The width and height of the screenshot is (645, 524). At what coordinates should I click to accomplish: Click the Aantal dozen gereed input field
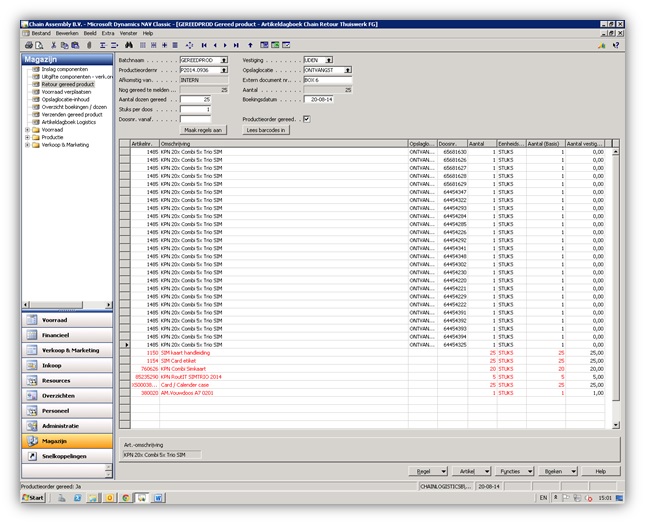pyautogui.click(x=195, y=100)
